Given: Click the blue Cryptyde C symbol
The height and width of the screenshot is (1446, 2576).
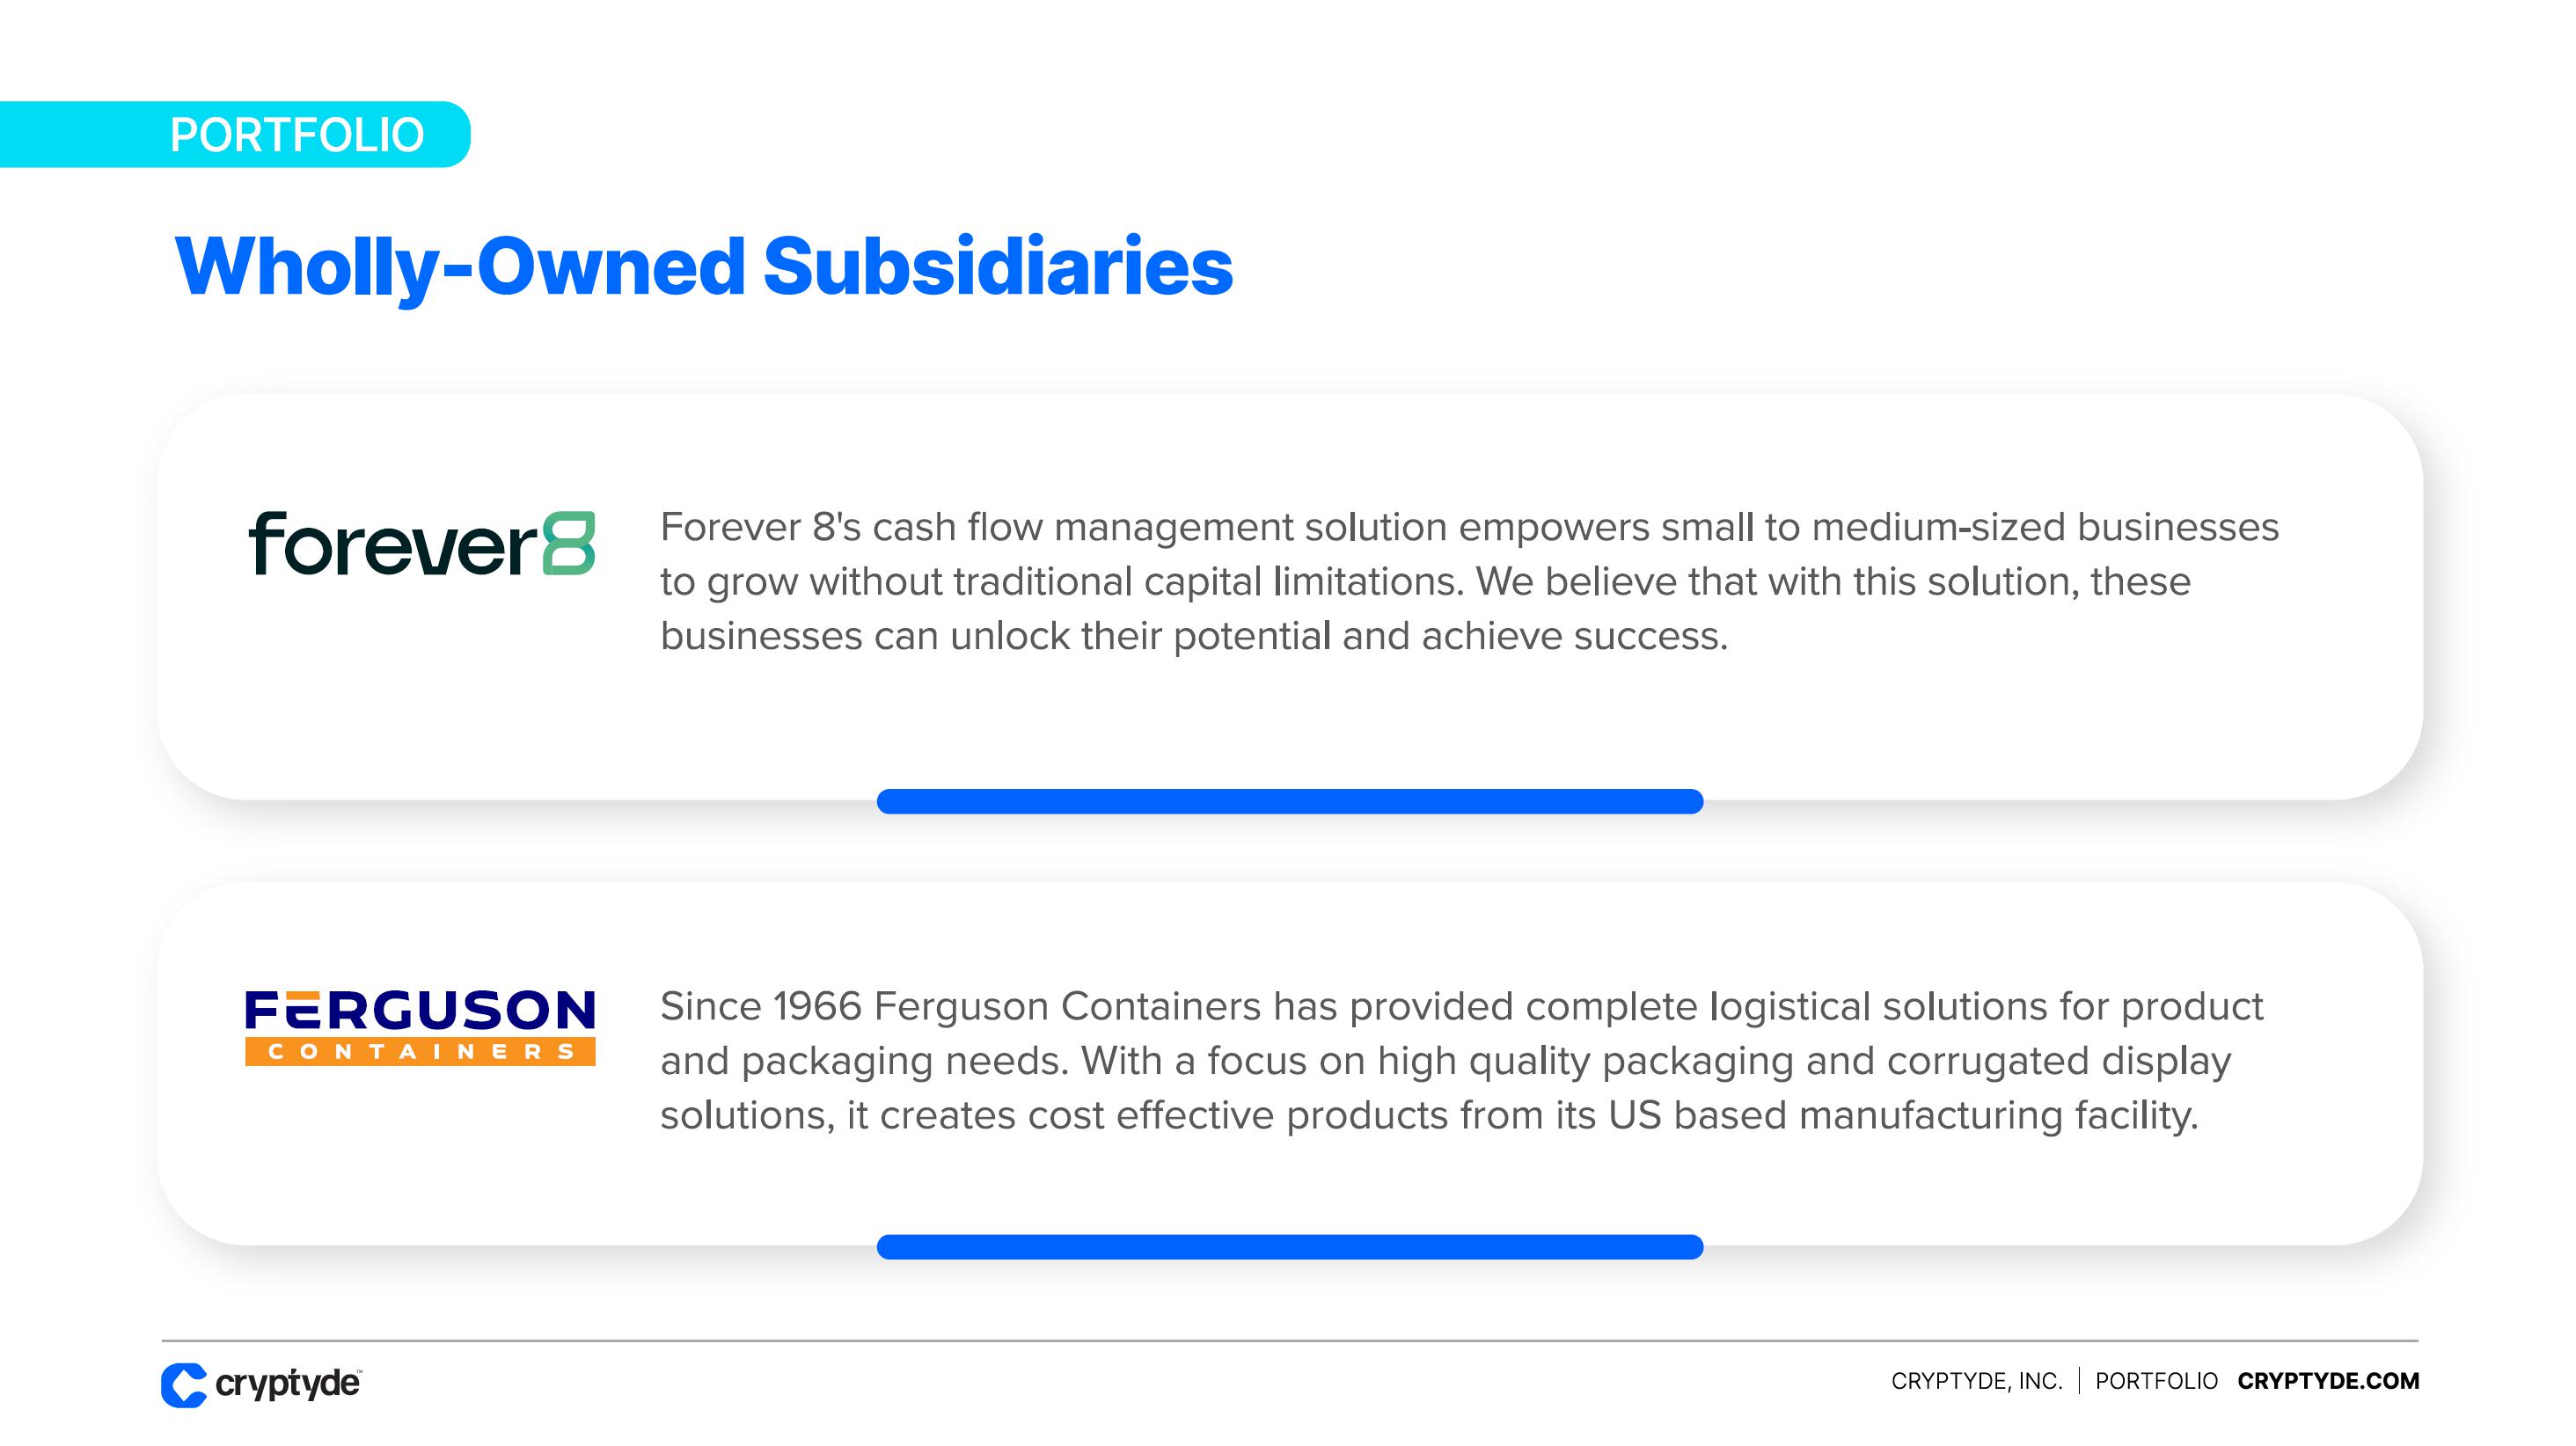Looking at the screenshot, I should click(x=184, y=1385).
